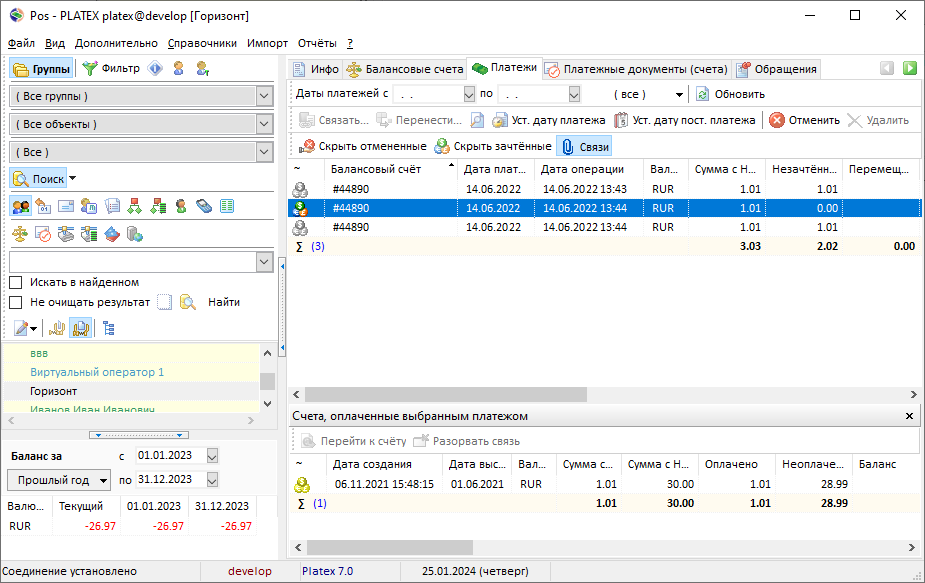Viewport: 925px width, 583px height.
Task: Click the server with globe icon
Action: (x=135, y=234)
